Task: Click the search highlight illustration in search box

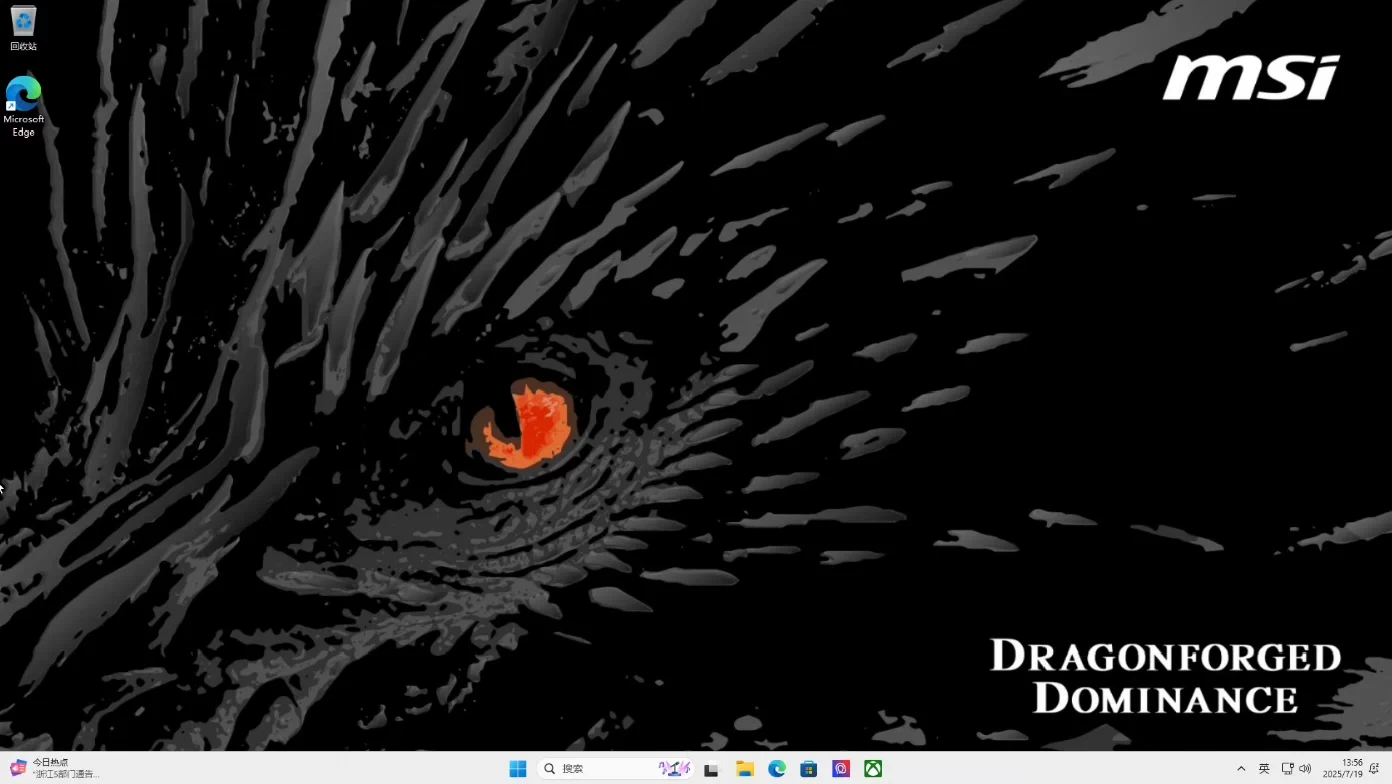Action: (674, 769)
